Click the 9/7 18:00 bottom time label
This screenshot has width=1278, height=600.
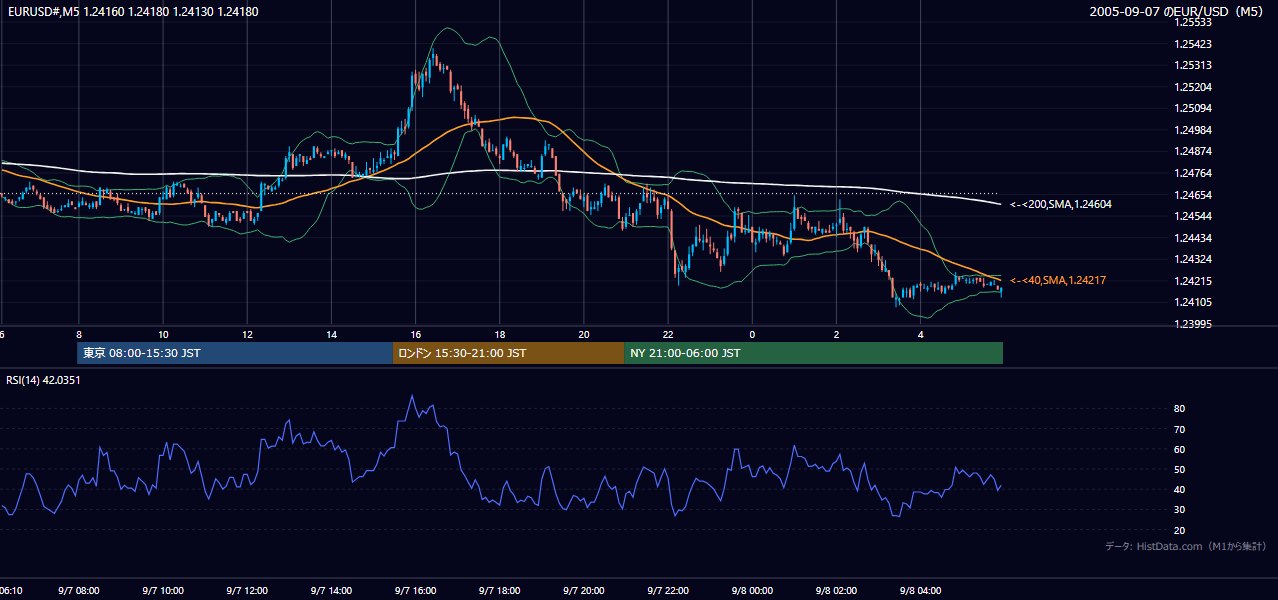point(500,591)
